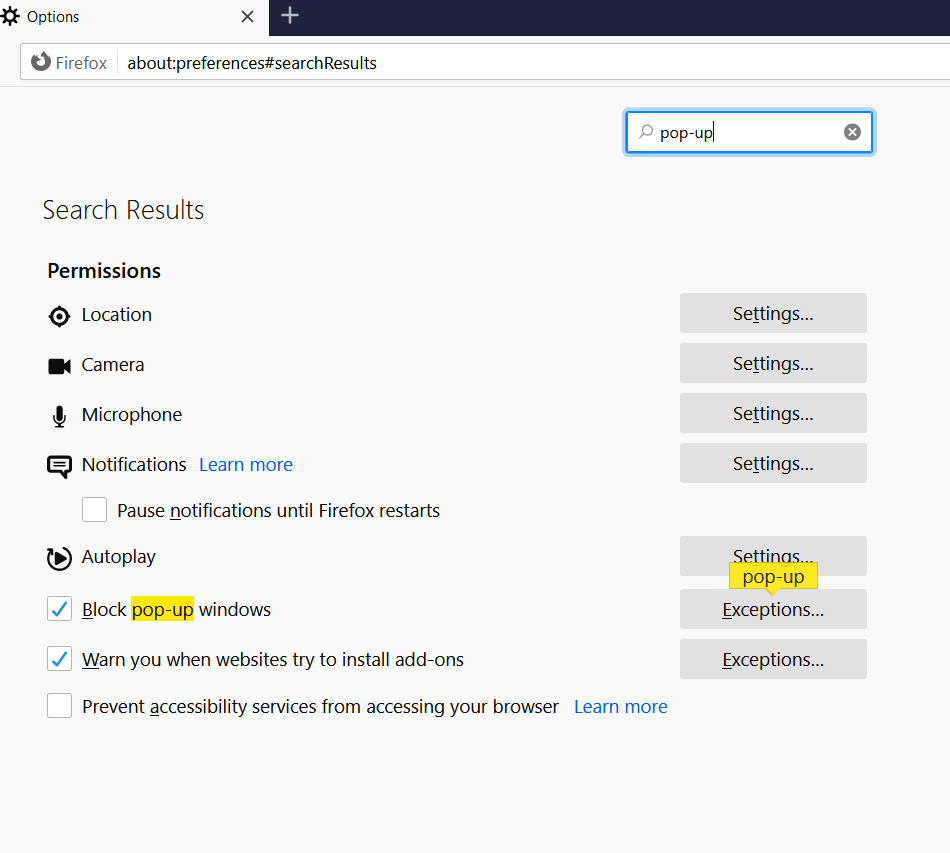Viewport: 950px width, 853px height.
Task: Clear the pop-up search text
Action: pyautogui.click(x=852, y=132)
